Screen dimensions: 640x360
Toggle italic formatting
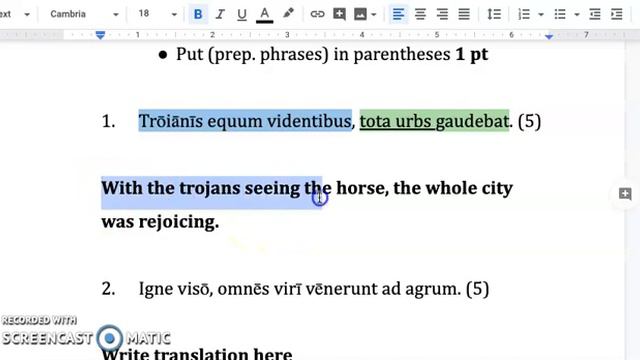click(220, 14)
